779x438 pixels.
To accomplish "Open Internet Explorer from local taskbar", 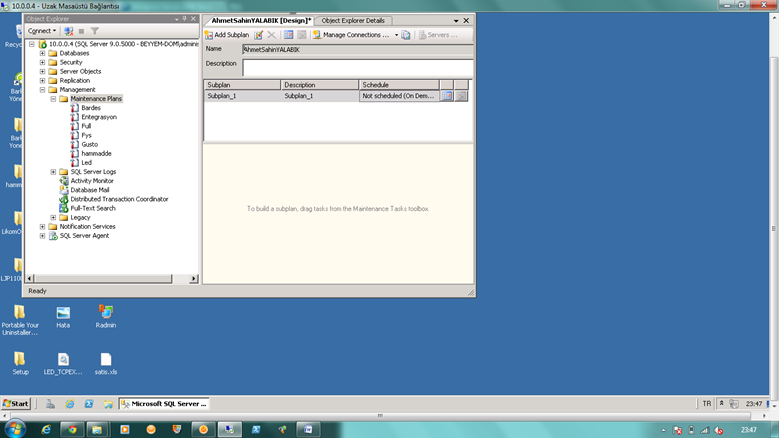I will click(x=46, y=430).
